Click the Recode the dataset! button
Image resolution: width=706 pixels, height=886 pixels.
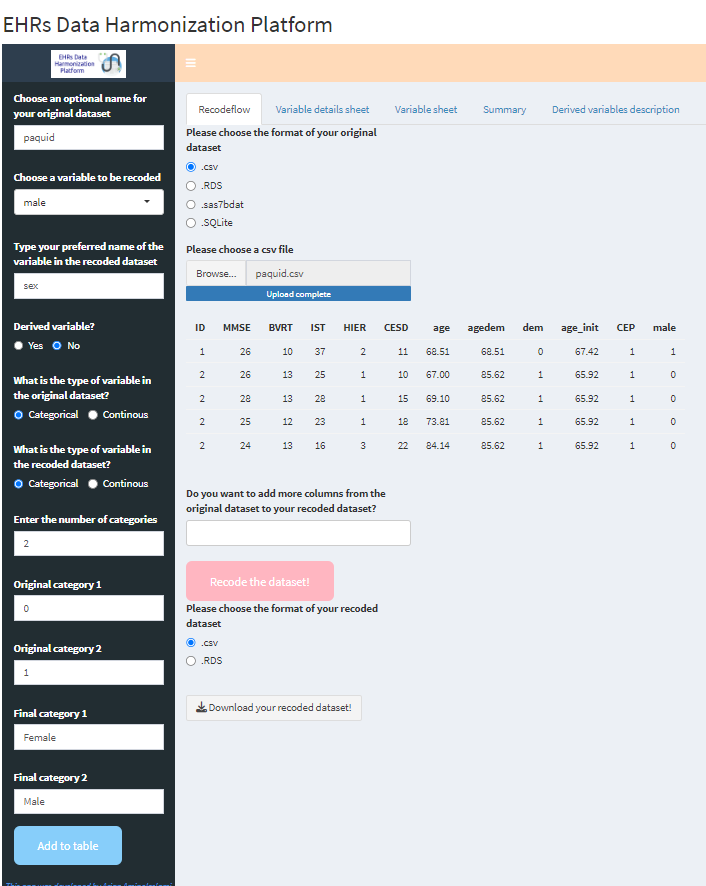pyautogui.click(x=260, y=581)
